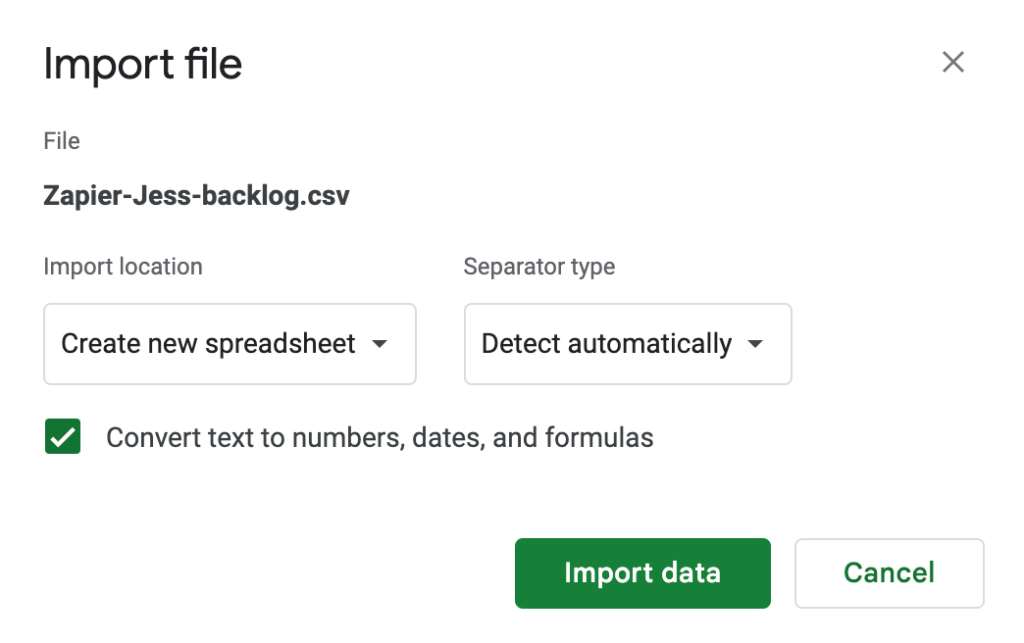
Task: Click the Import file dialog title
Action: pos(142,65)
